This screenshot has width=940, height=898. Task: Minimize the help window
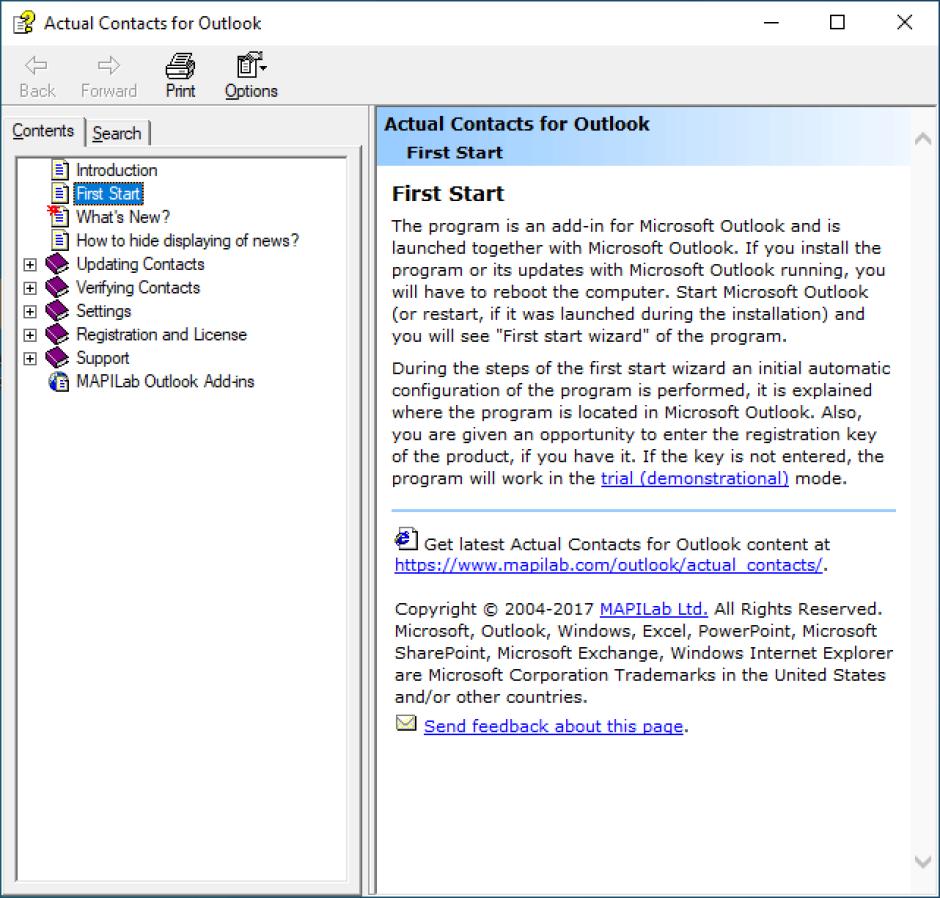pos(771,23)
